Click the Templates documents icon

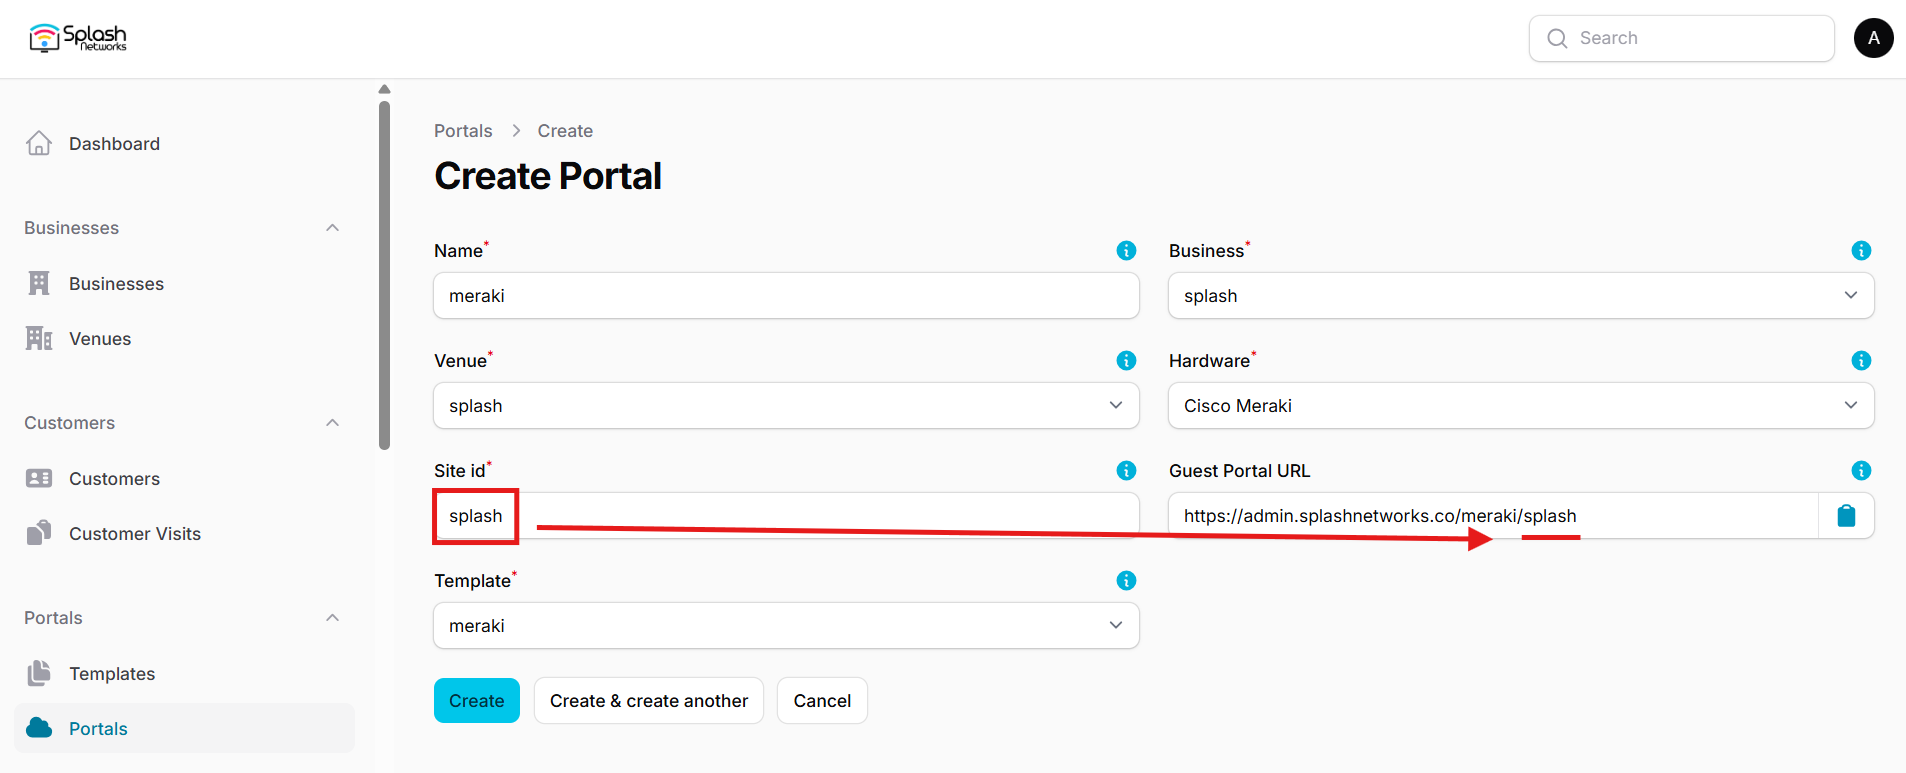(39, 673)
